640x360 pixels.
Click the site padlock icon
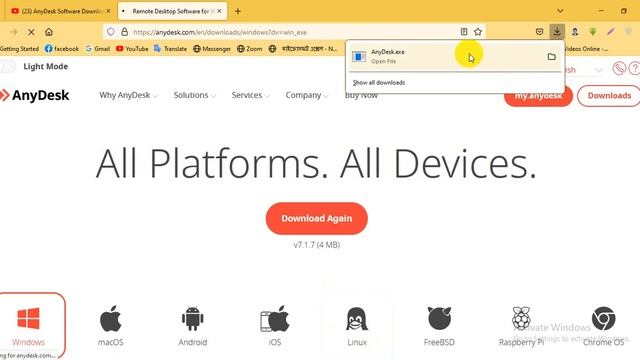(124, 32)
